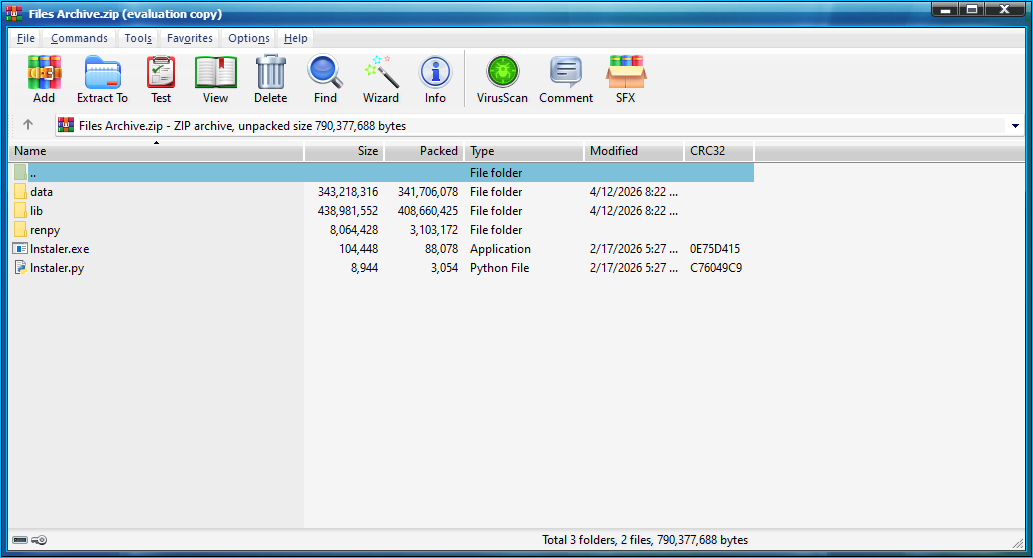This screenshot has height=558, width=1033.
Task: Sort by Type column header
Action: [524, 151]
